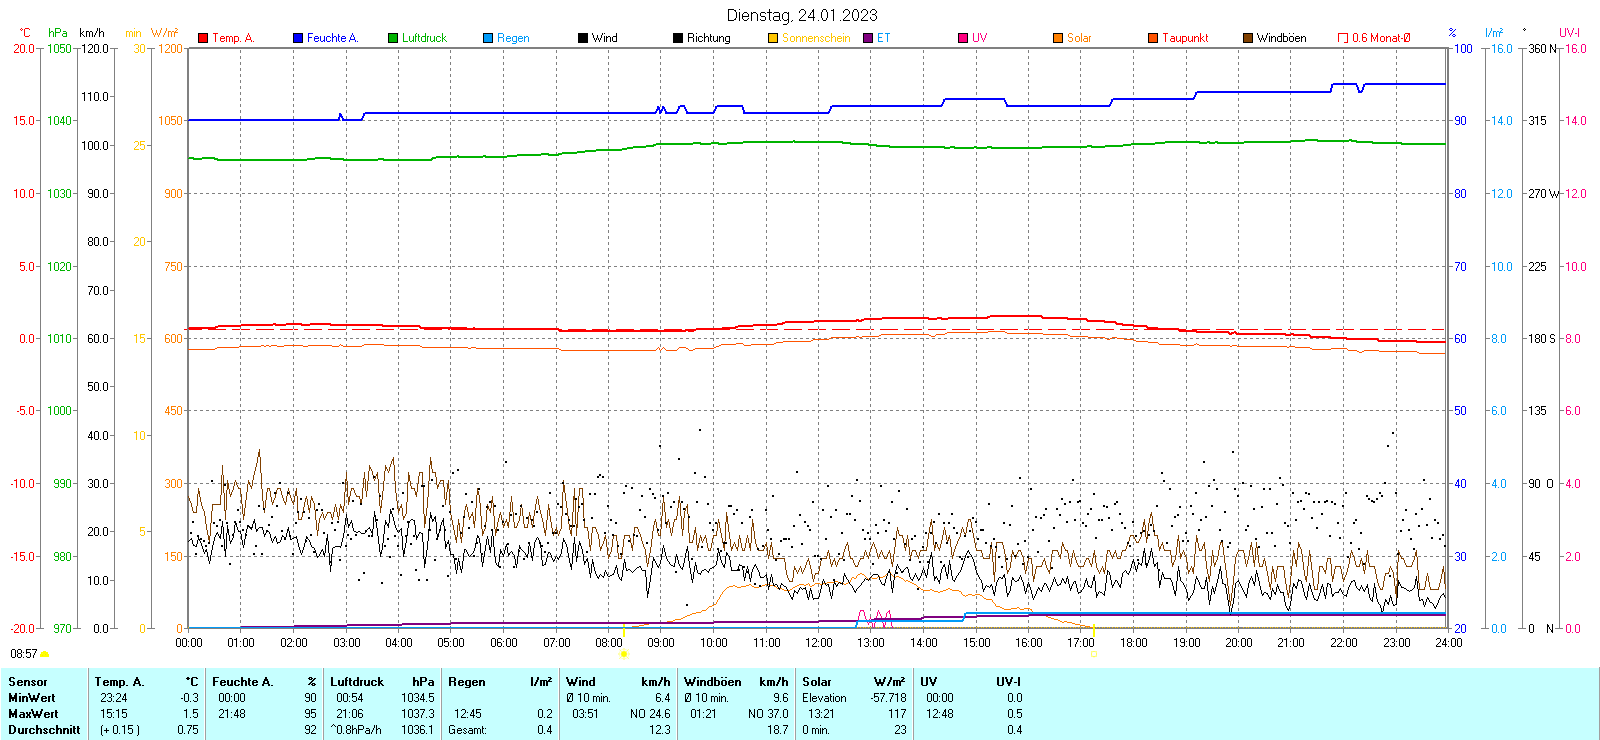The height and width of the screenshot is (740, 1600).
Task: Click the Luftdruck column header in table
Action: tap(357, 682)
